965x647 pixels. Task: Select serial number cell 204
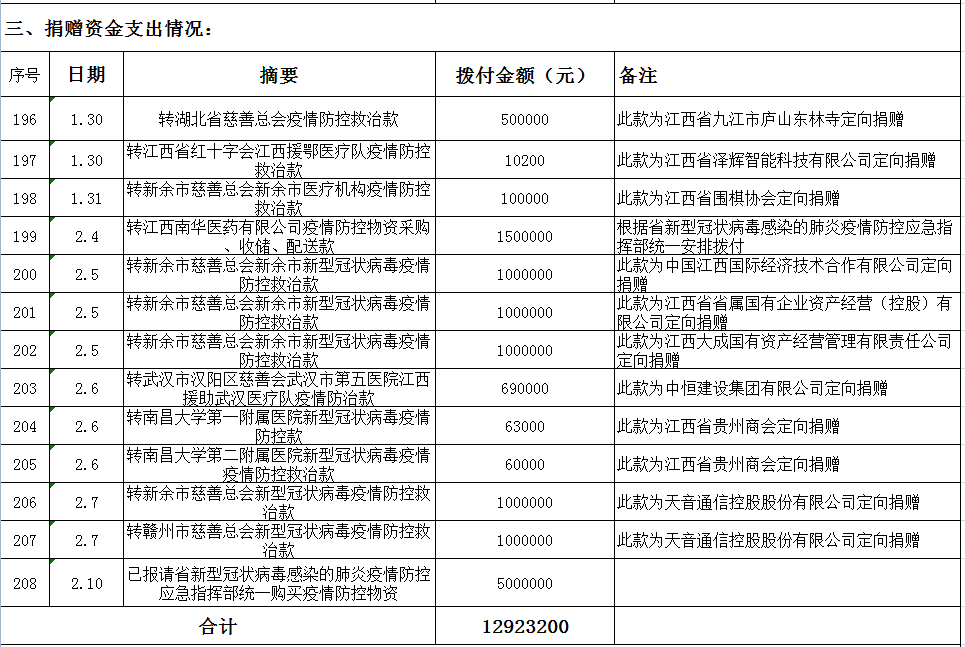(x=25, y=427)
